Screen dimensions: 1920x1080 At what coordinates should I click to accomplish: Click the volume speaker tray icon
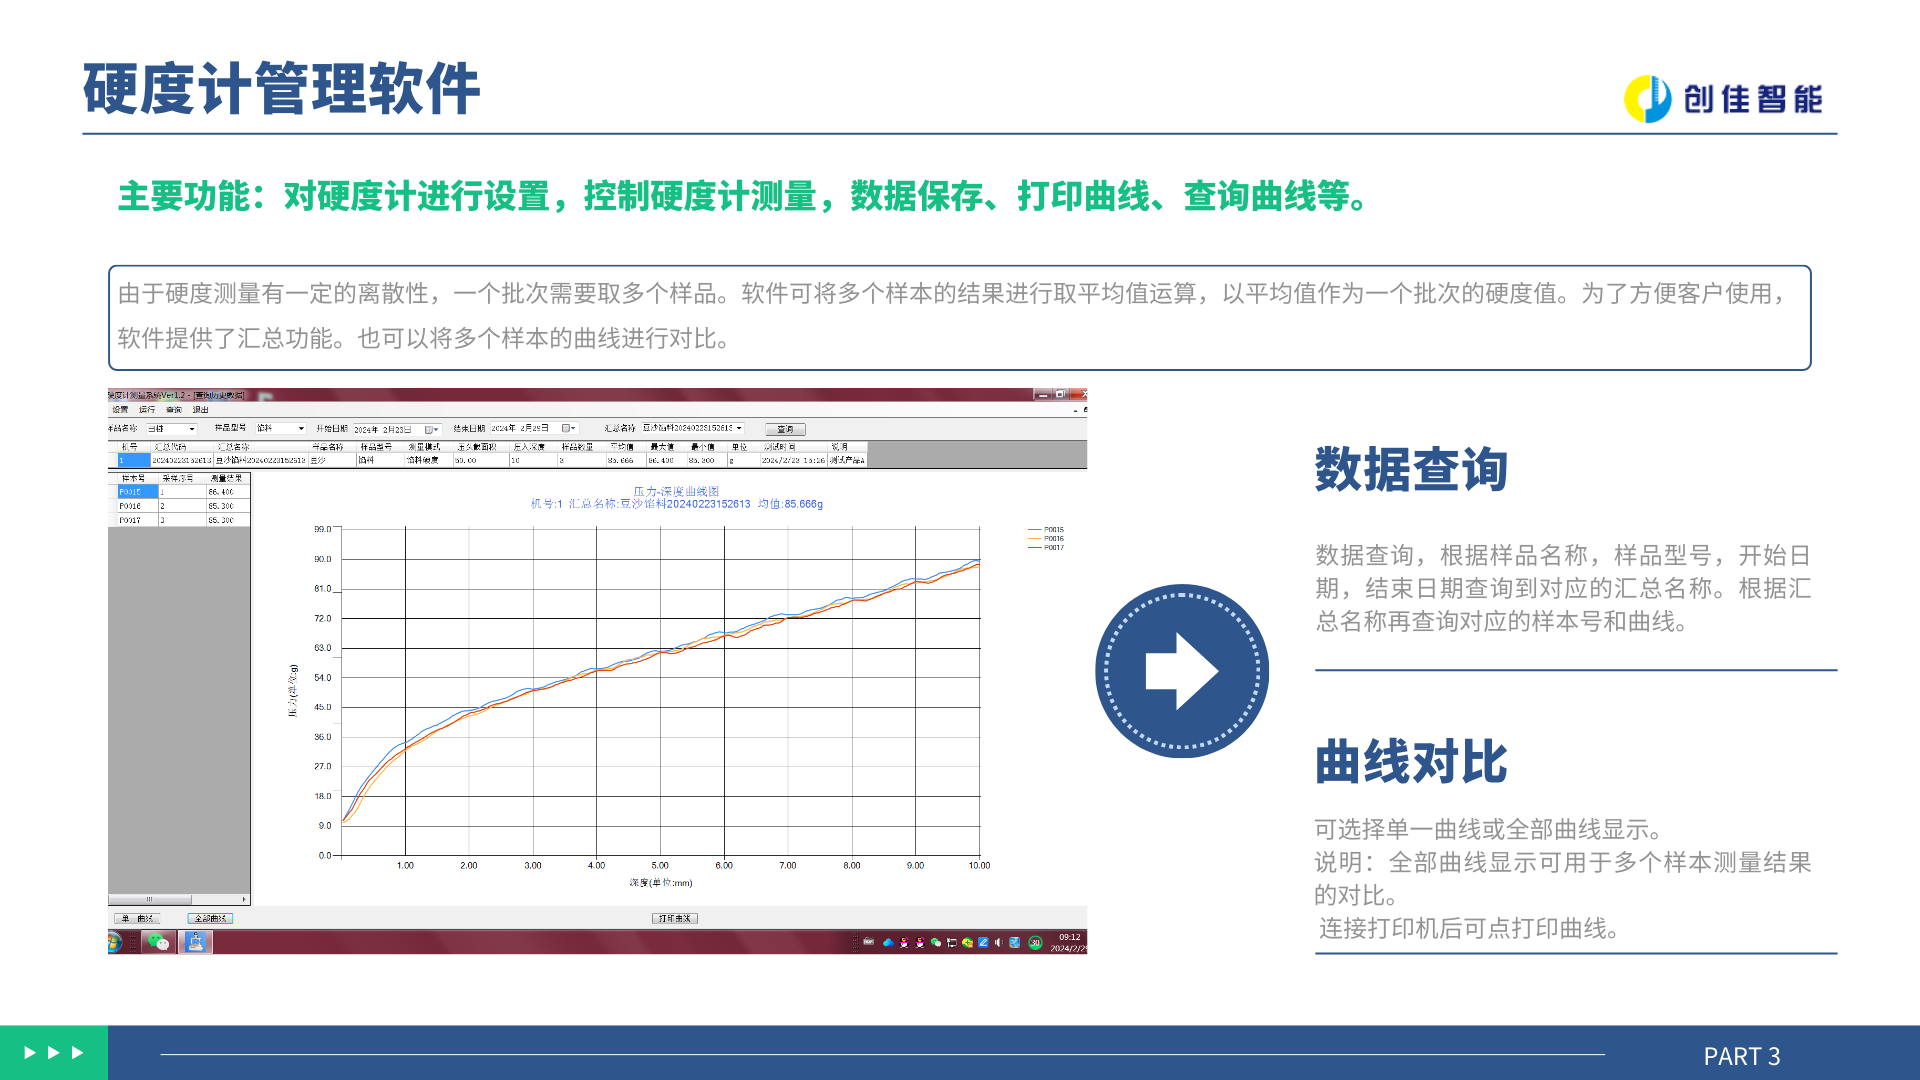coord(998,942)
